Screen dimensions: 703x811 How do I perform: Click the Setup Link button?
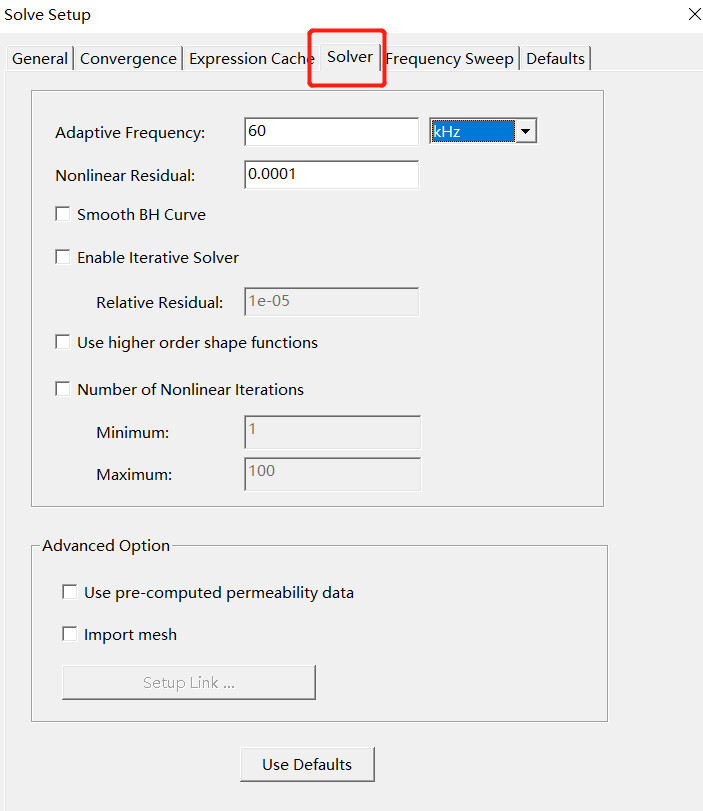click(x=189, y=683)
